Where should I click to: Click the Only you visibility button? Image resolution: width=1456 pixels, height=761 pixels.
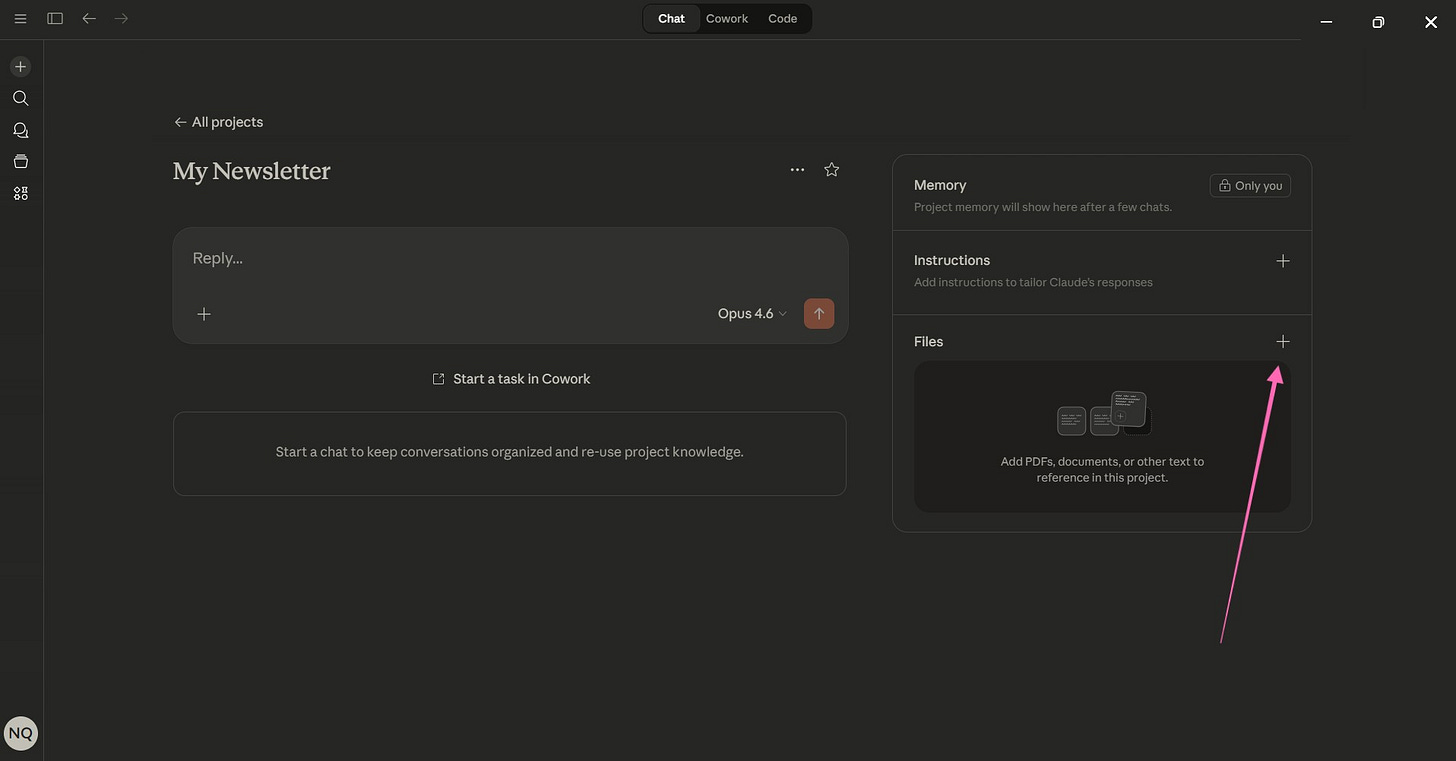[1250, 186]
